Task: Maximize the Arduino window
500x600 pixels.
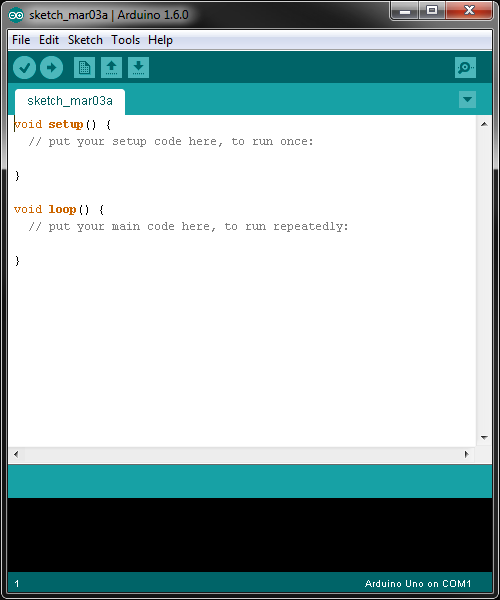Action: (432, 10)
